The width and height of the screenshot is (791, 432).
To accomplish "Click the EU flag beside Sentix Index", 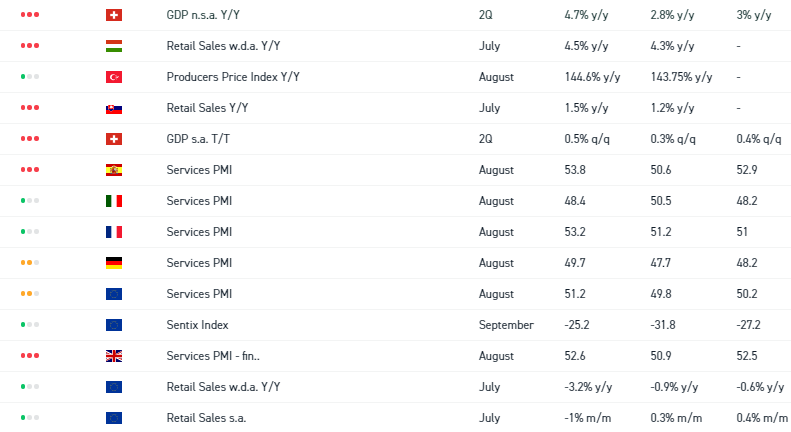I will pyautogui.click(x=113, y=325).
